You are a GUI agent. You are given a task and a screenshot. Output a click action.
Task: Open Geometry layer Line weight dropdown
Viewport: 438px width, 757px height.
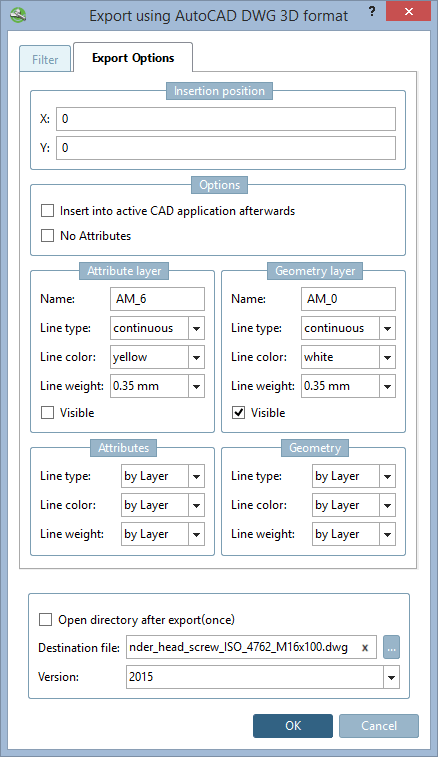348,386
